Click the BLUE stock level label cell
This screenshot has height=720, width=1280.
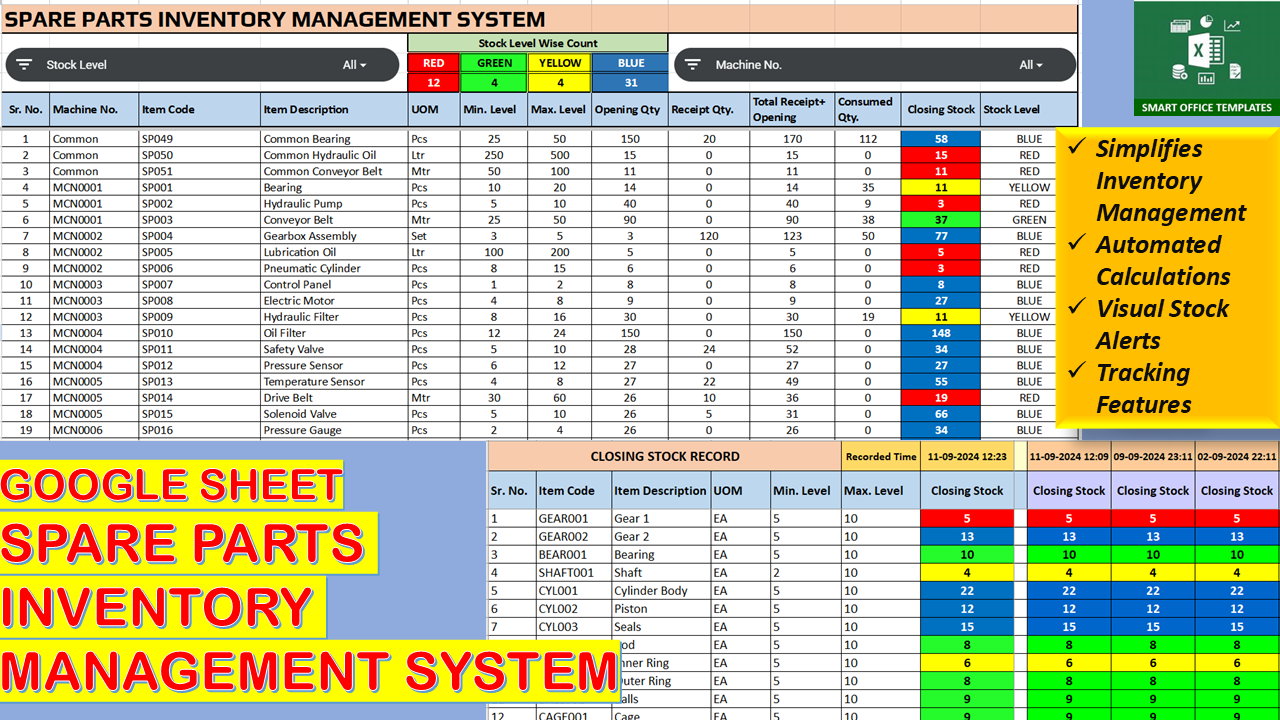631,63
